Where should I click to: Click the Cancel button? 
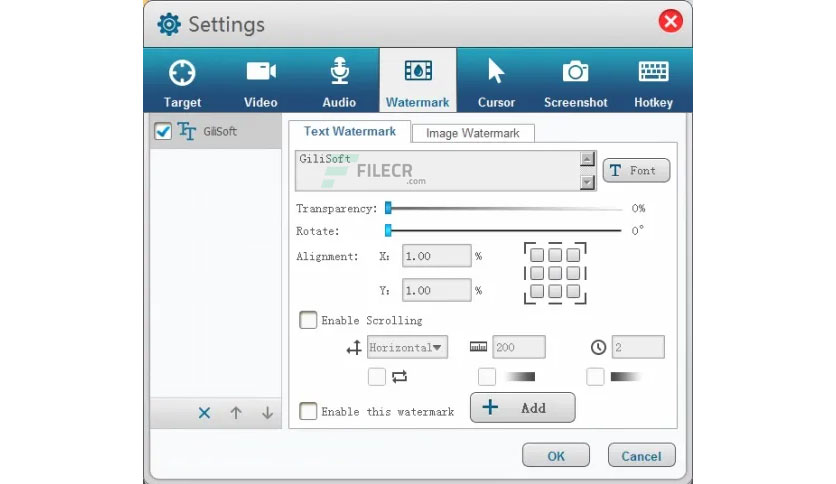[x=641, y=455]
